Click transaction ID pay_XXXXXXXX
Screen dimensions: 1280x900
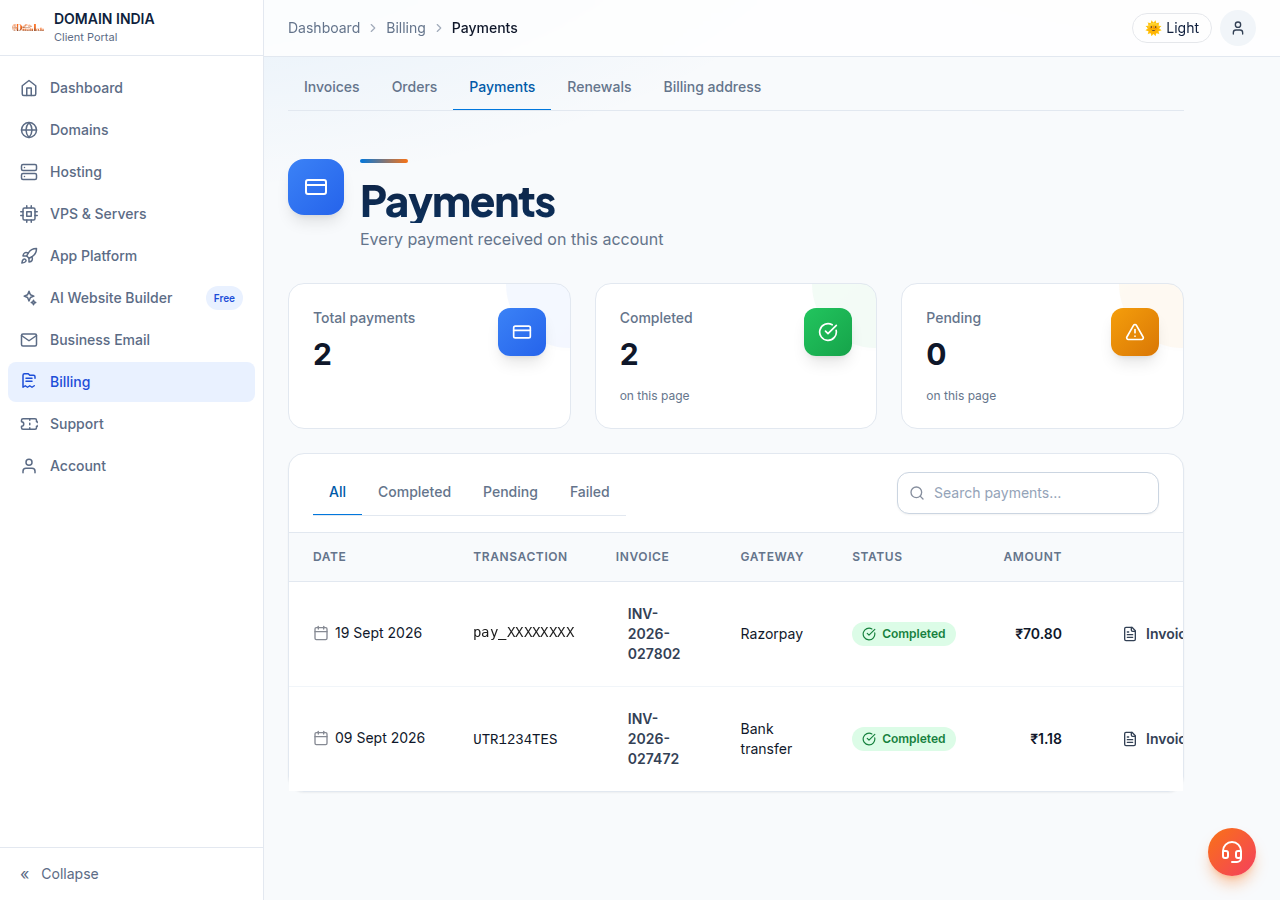tap(524, 633)
